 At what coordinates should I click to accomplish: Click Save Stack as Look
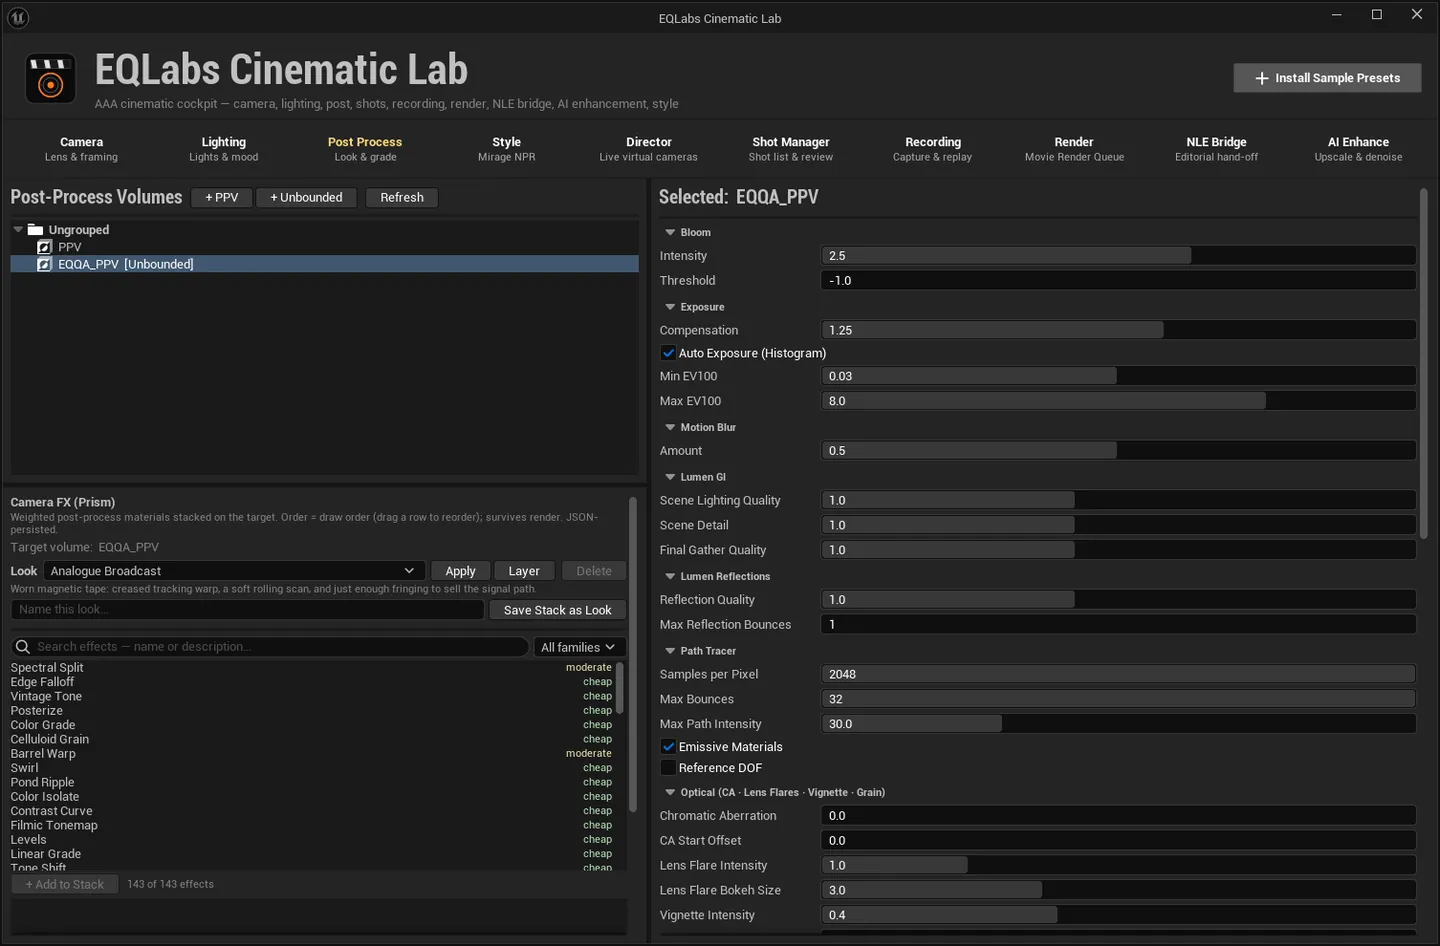[558, 610]
